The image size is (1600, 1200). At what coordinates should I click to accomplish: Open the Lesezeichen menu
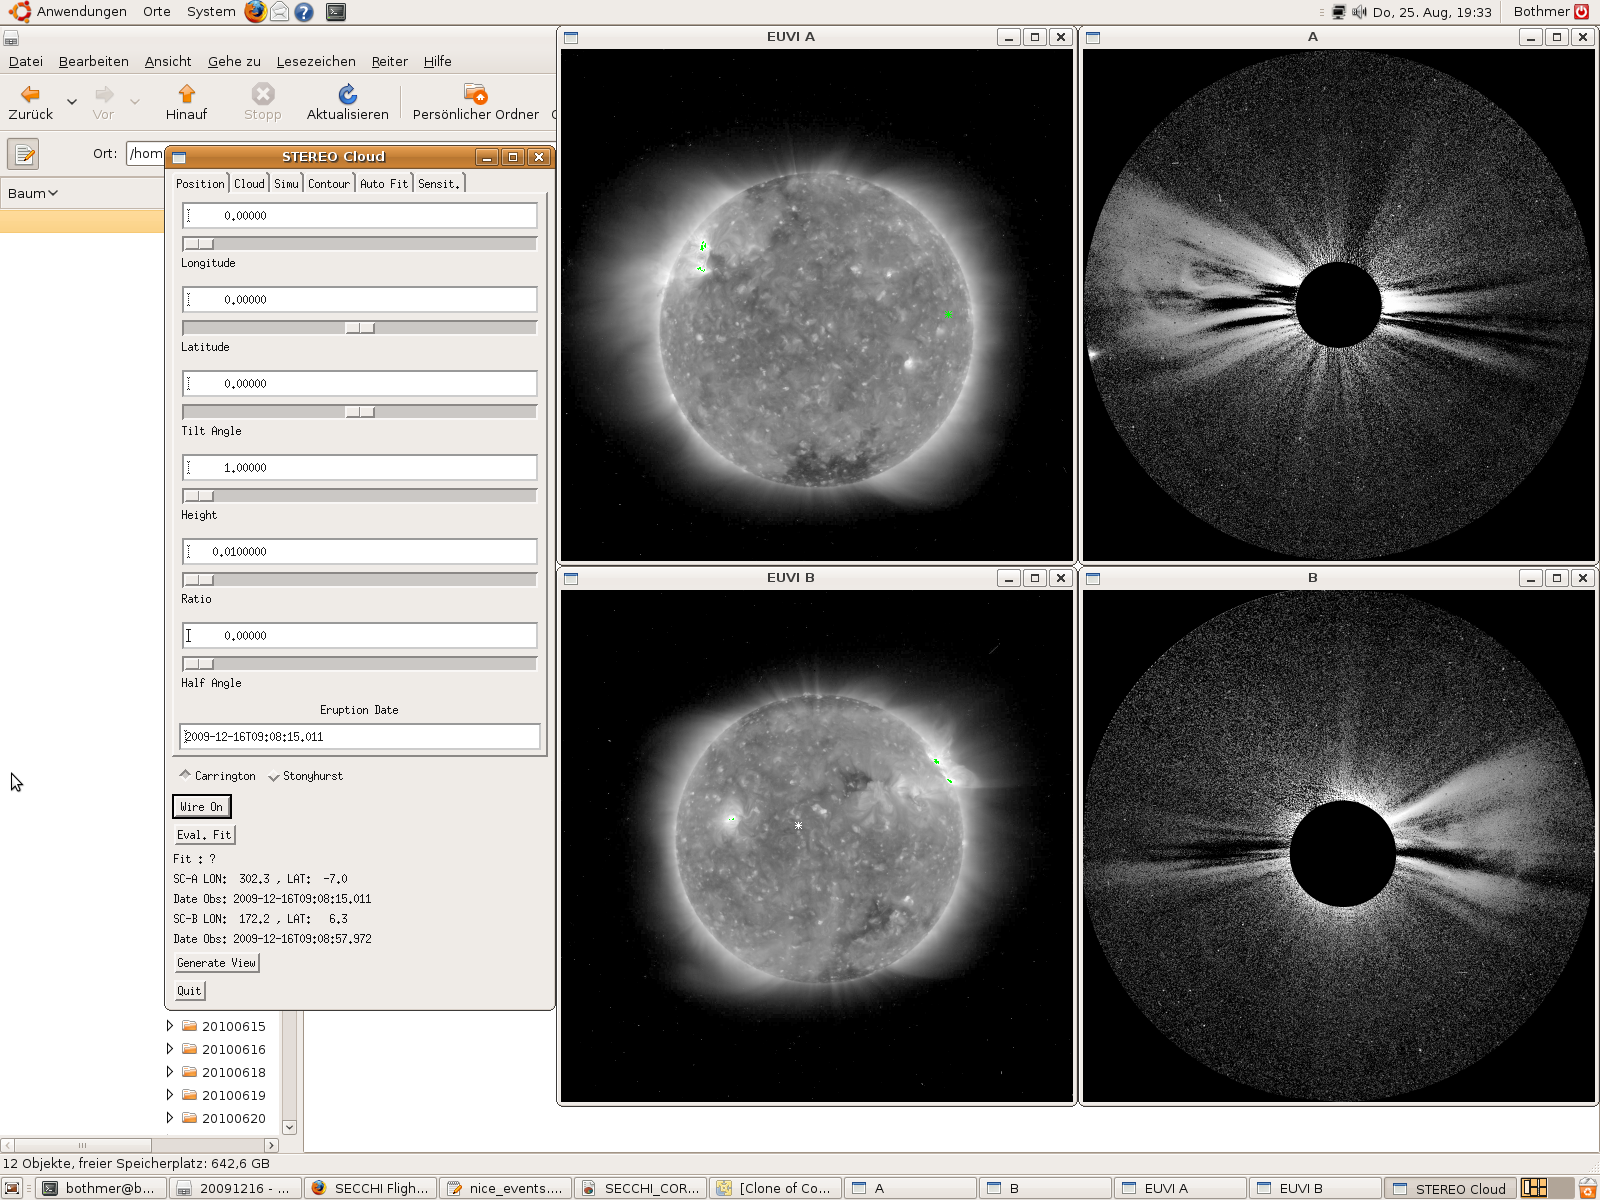click(x=316, y=61)
